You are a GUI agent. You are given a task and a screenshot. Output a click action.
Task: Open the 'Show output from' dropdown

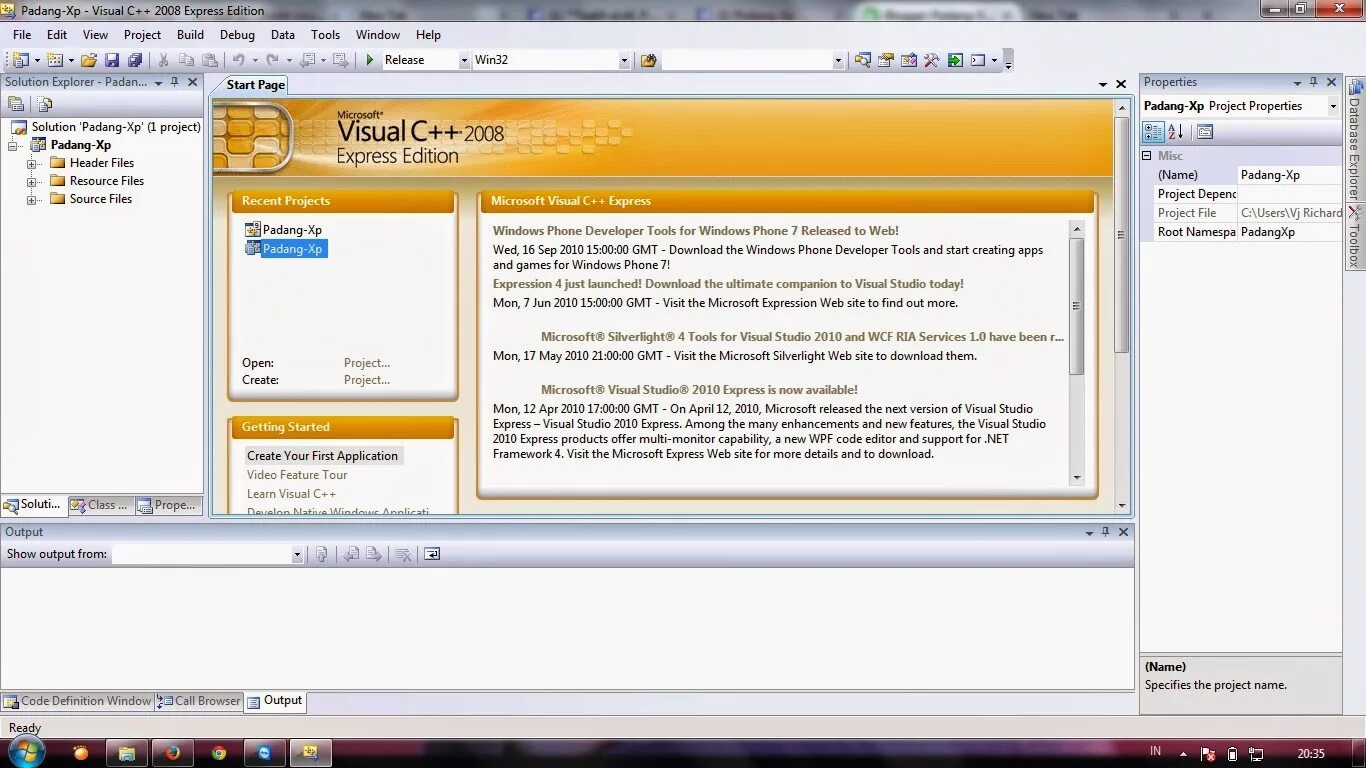pyautogui.click(x=297, y=554)
